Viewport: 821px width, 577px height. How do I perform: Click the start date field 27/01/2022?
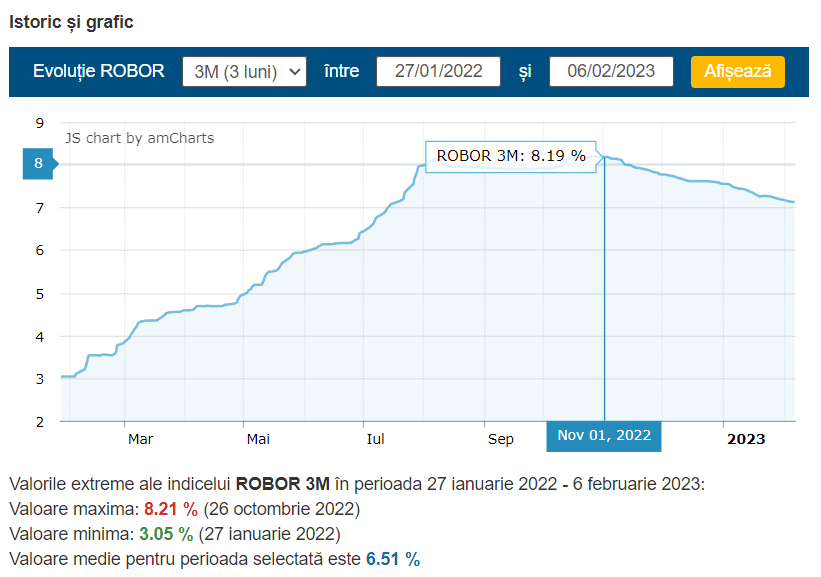pyautogui.click(x=438, y=72)
